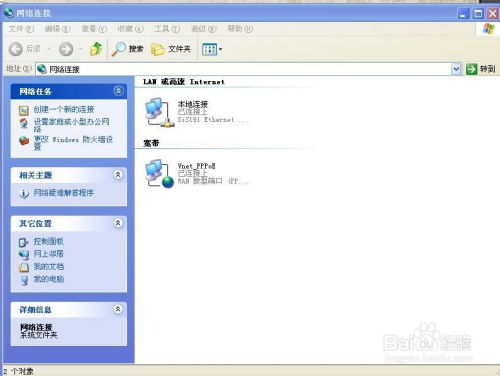Open the Search (搜索) toolbar tool
The width and height of the screenshot is (500, 376).
127,49
